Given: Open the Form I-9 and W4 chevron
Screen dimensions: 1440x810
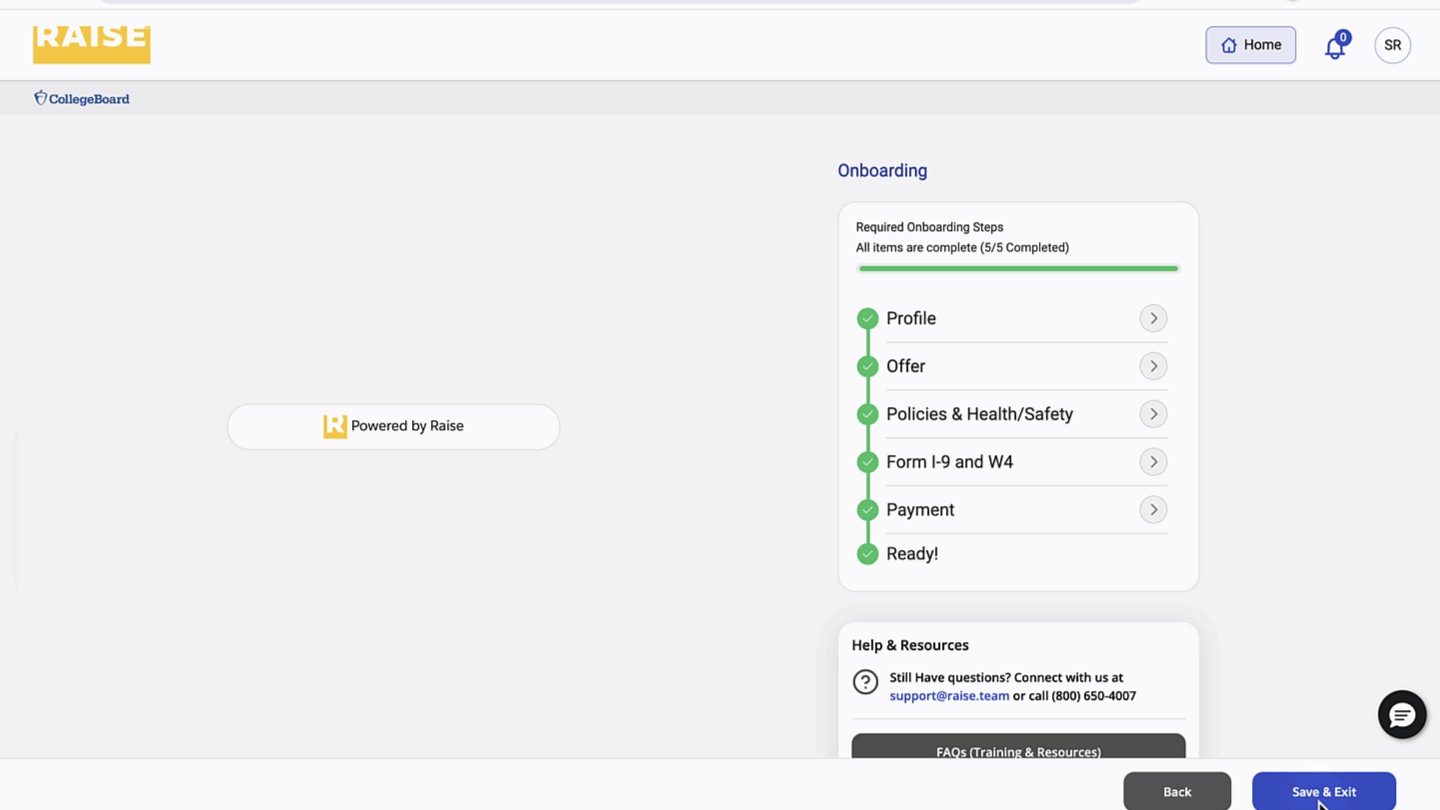Looking at the screenshot, I should pos(1153,462).
